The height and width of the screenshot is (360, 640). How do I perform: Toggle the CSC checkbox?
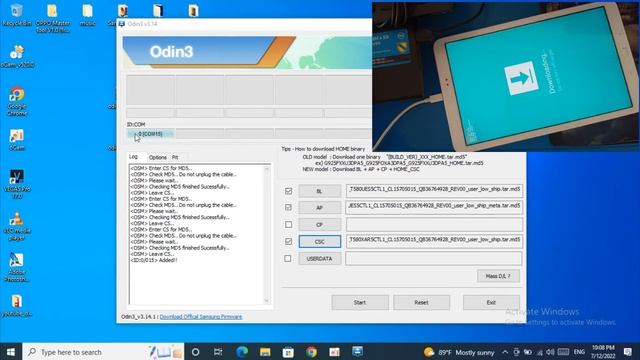(x=289, y=242)
